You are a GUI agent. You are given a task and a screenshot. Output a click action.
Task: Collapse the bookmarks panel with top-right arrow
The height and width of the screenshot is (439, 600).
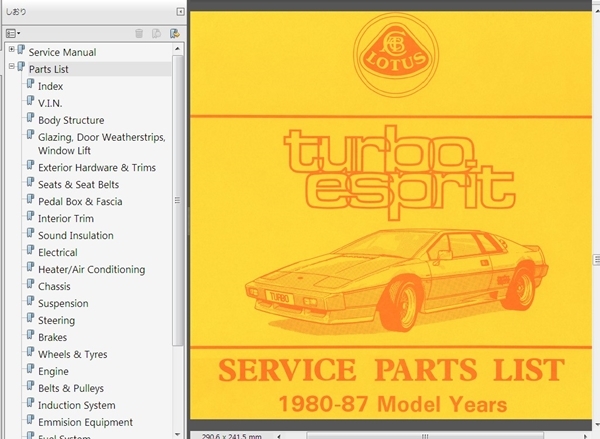click(180, 12)
